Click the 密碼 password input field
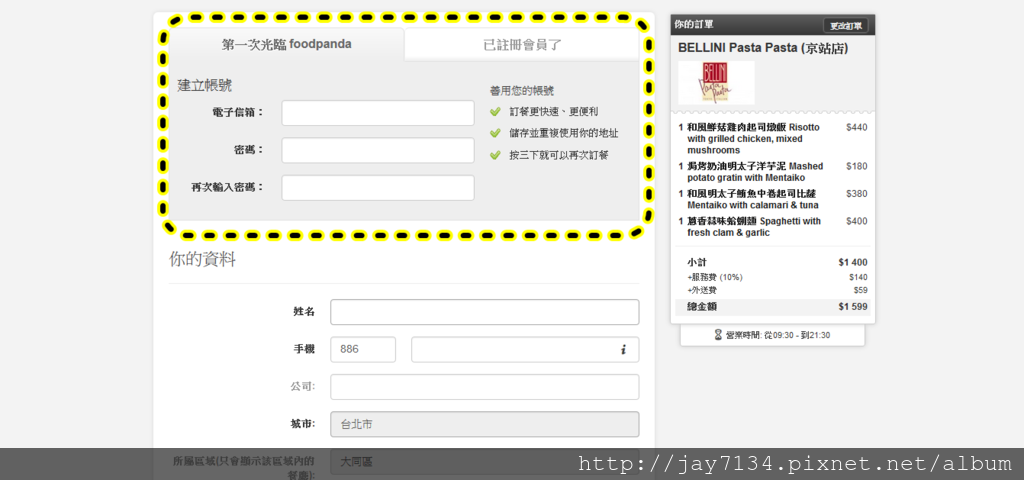 point(378,150)
